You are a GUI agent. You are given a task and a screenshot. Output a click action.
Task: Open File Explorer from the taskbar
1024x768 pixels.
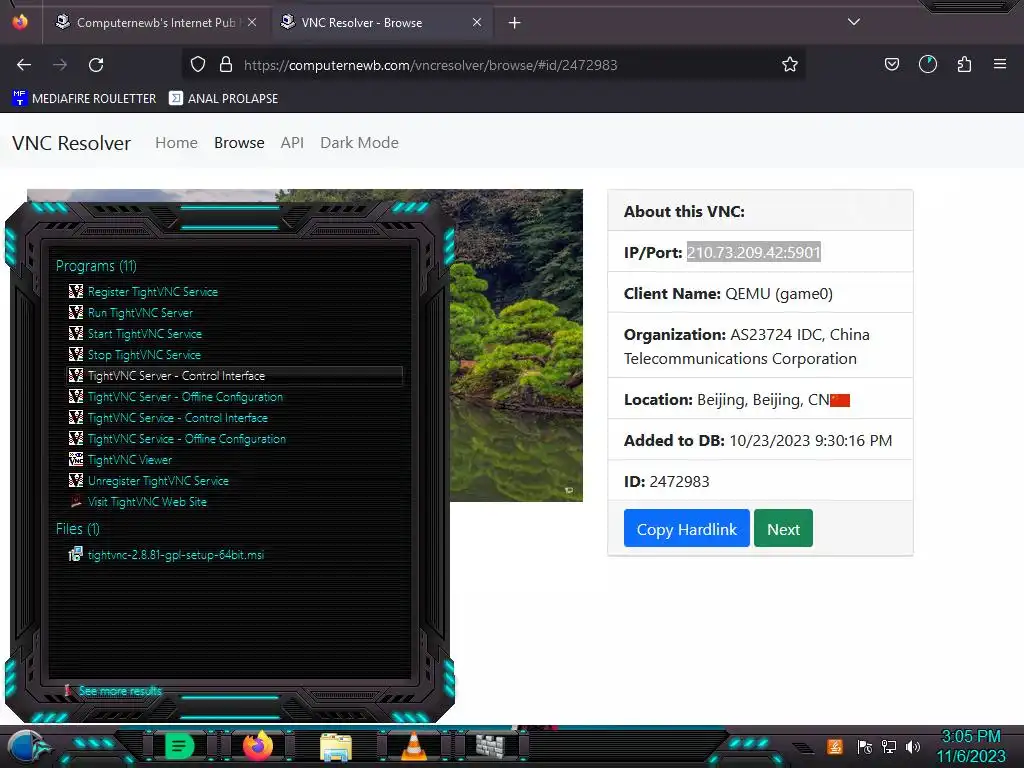coord(336,746)
